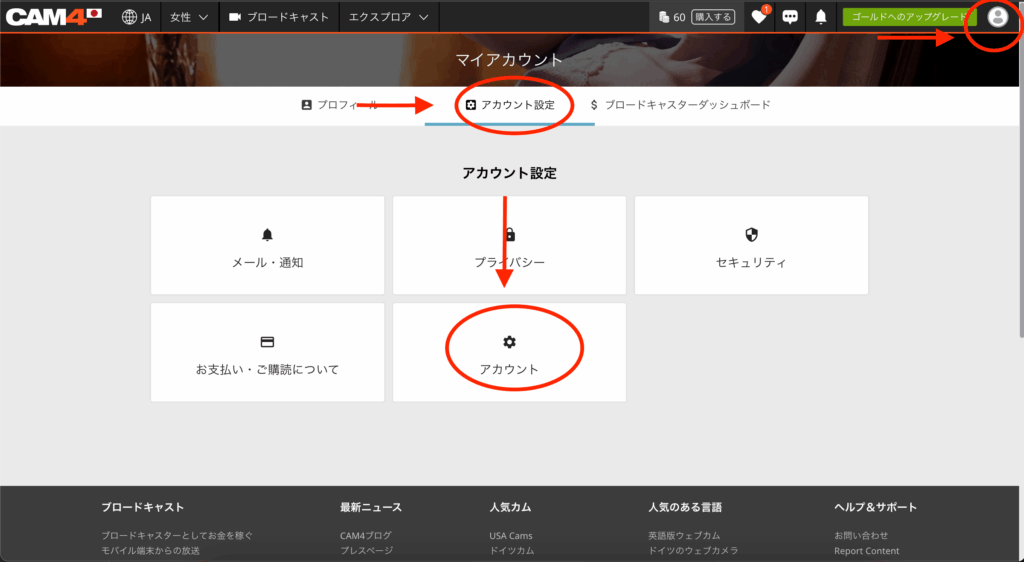Click the ブロードキャスト footer heading
This screenshot has width=1024, height=562.
pos(143,507)
